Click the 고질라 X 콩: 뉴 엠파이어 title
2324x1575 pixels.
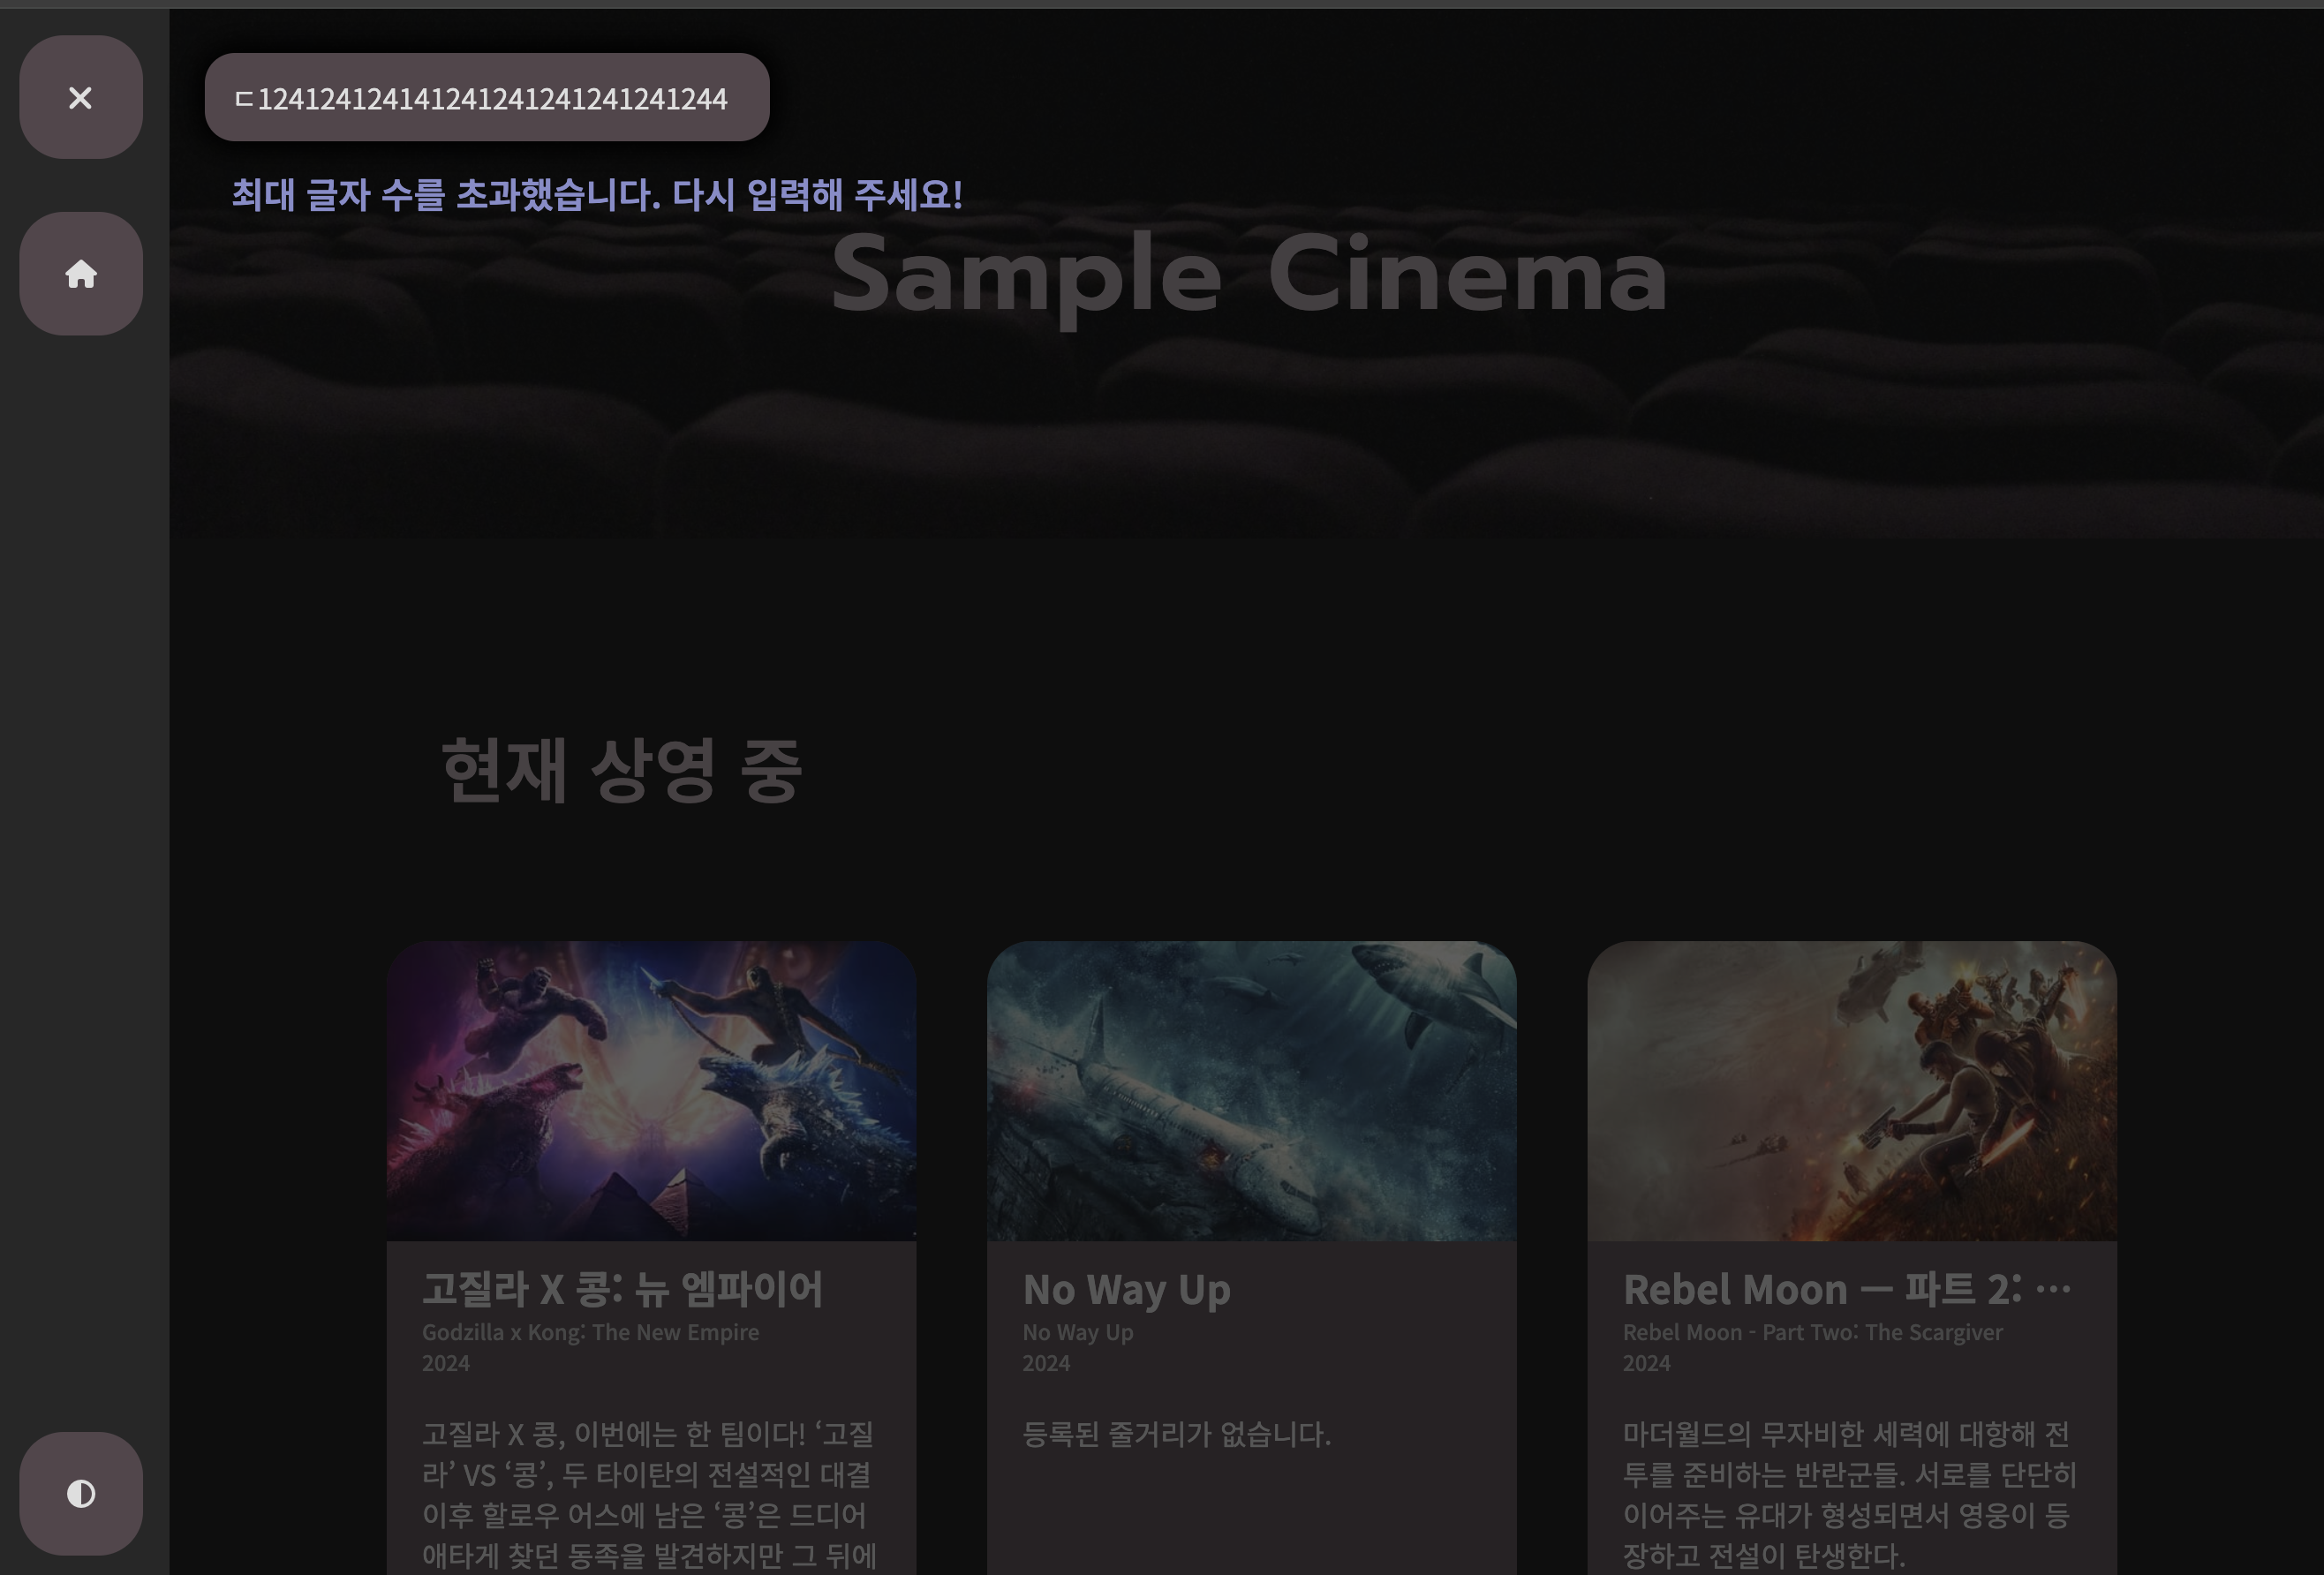point(622,1289)
